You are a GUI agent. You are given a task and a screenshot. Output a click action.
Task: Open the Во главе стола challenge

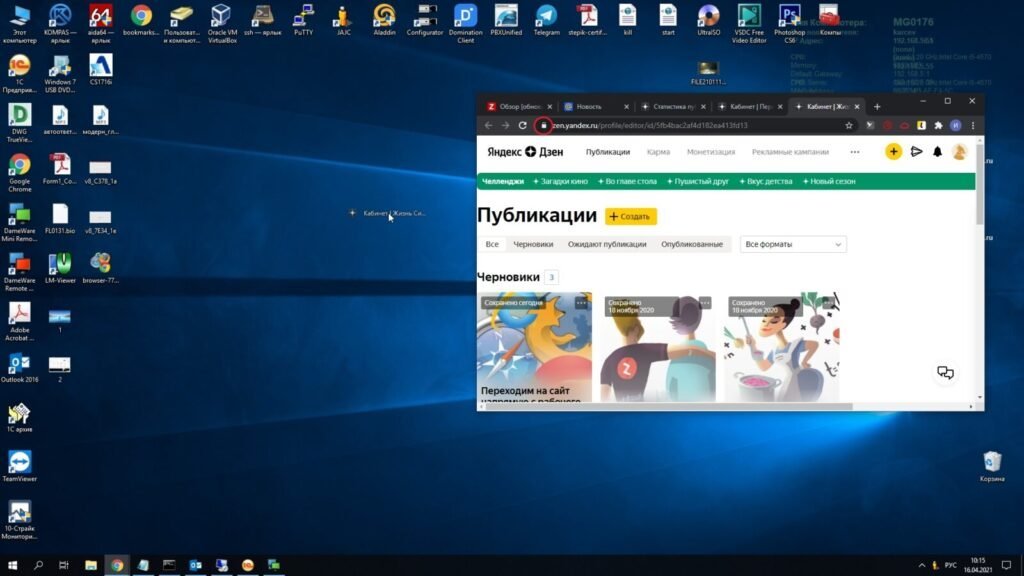coord(628,182)
